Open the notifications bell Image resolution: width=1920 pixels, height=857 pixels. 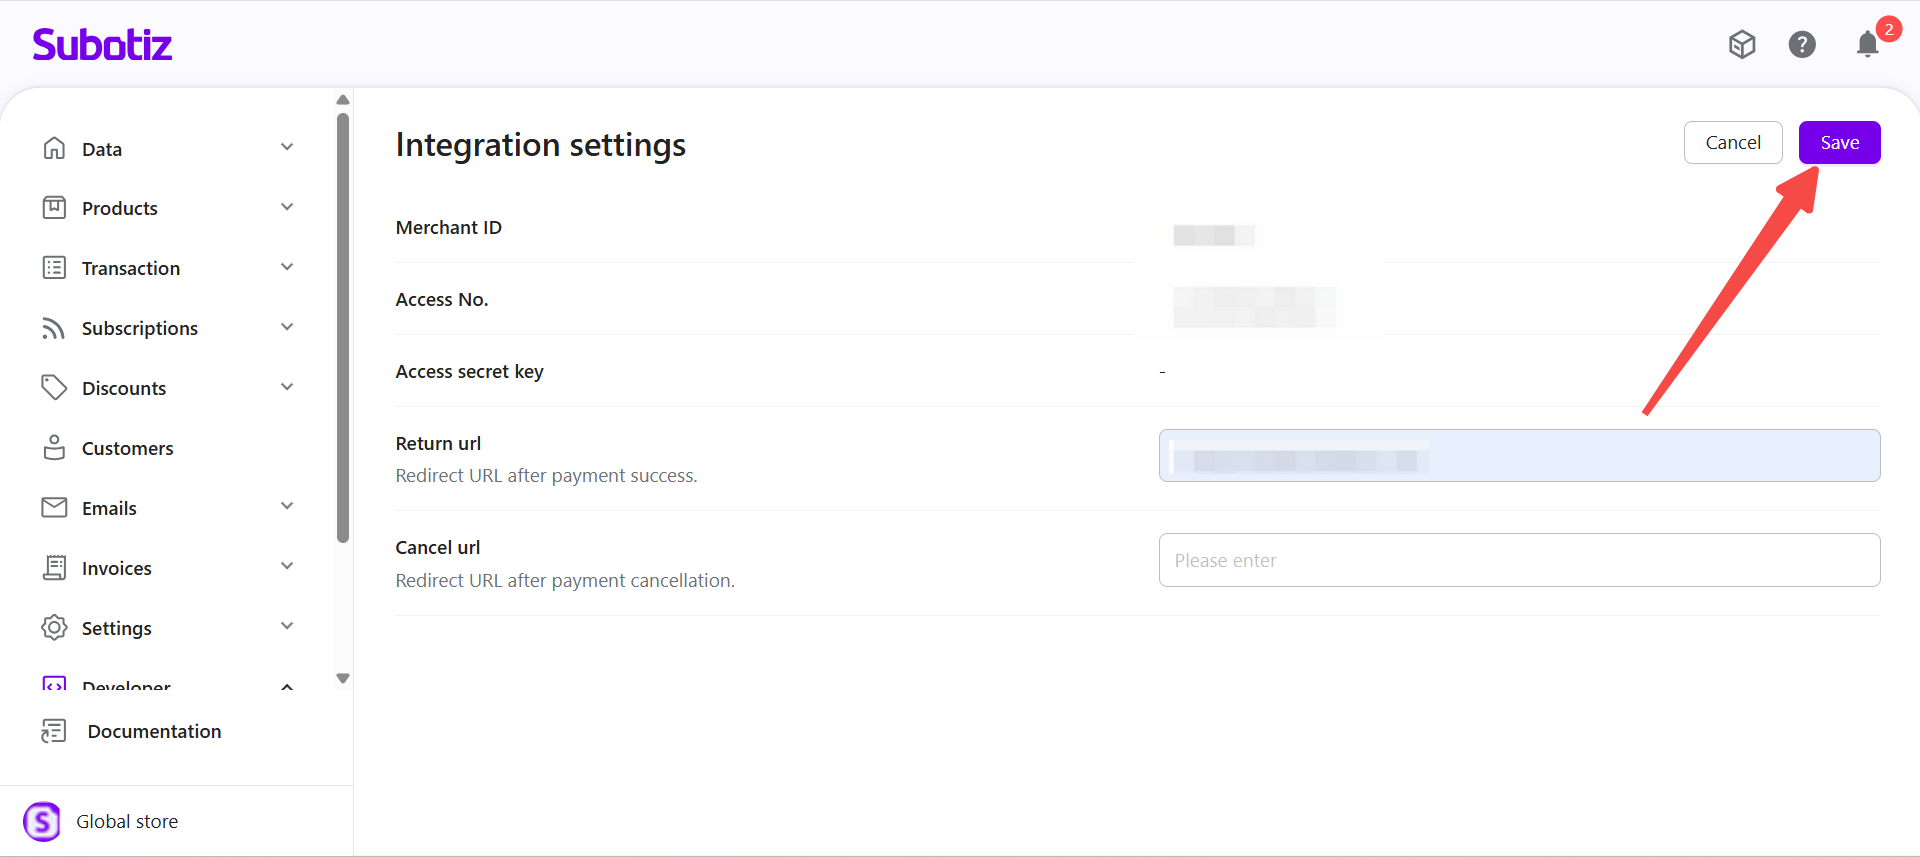point(1867,45)
